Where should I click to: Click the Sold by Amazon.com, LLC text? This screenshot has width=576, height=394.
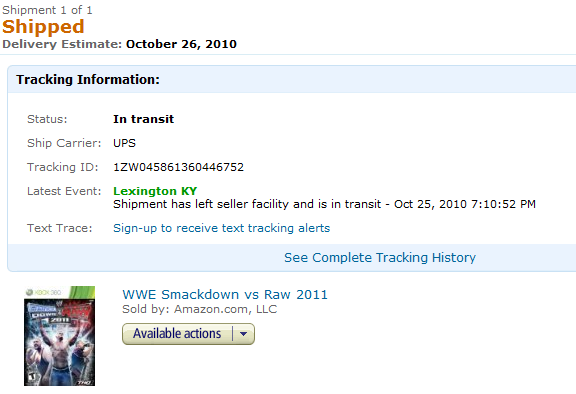tap(199, 309)
